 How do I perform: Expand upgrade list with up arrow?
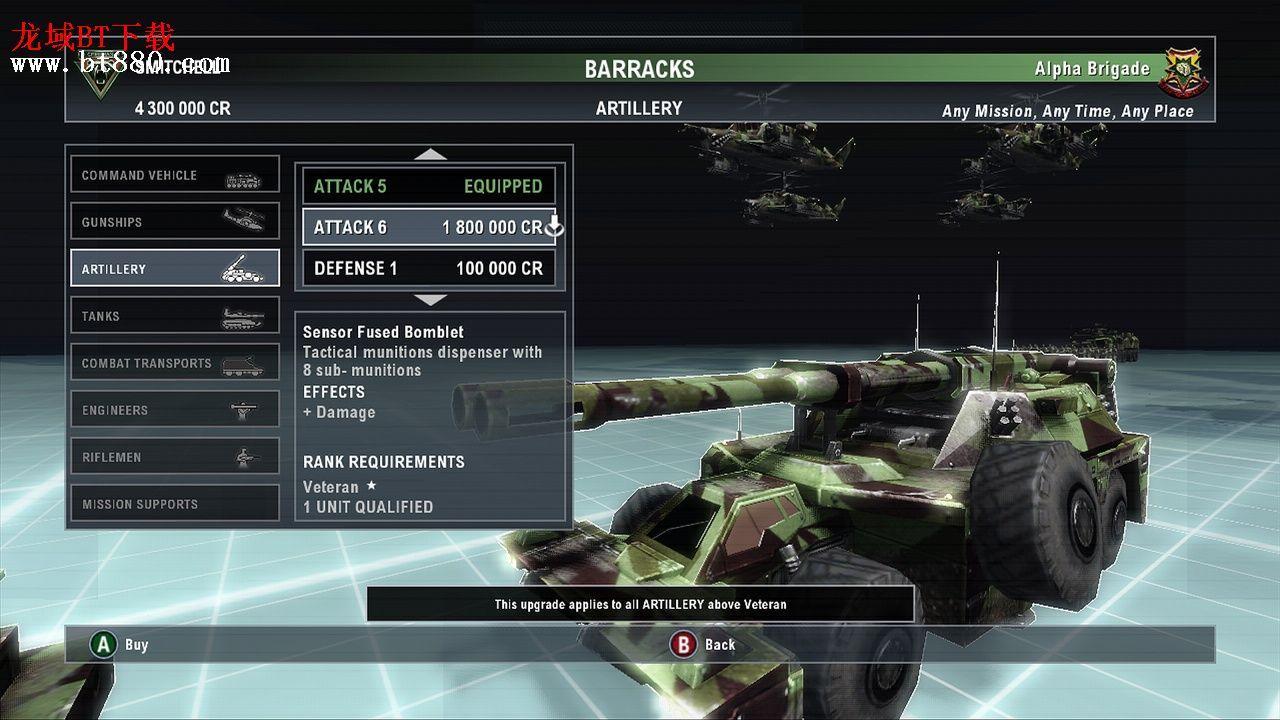tap(431, 154)
